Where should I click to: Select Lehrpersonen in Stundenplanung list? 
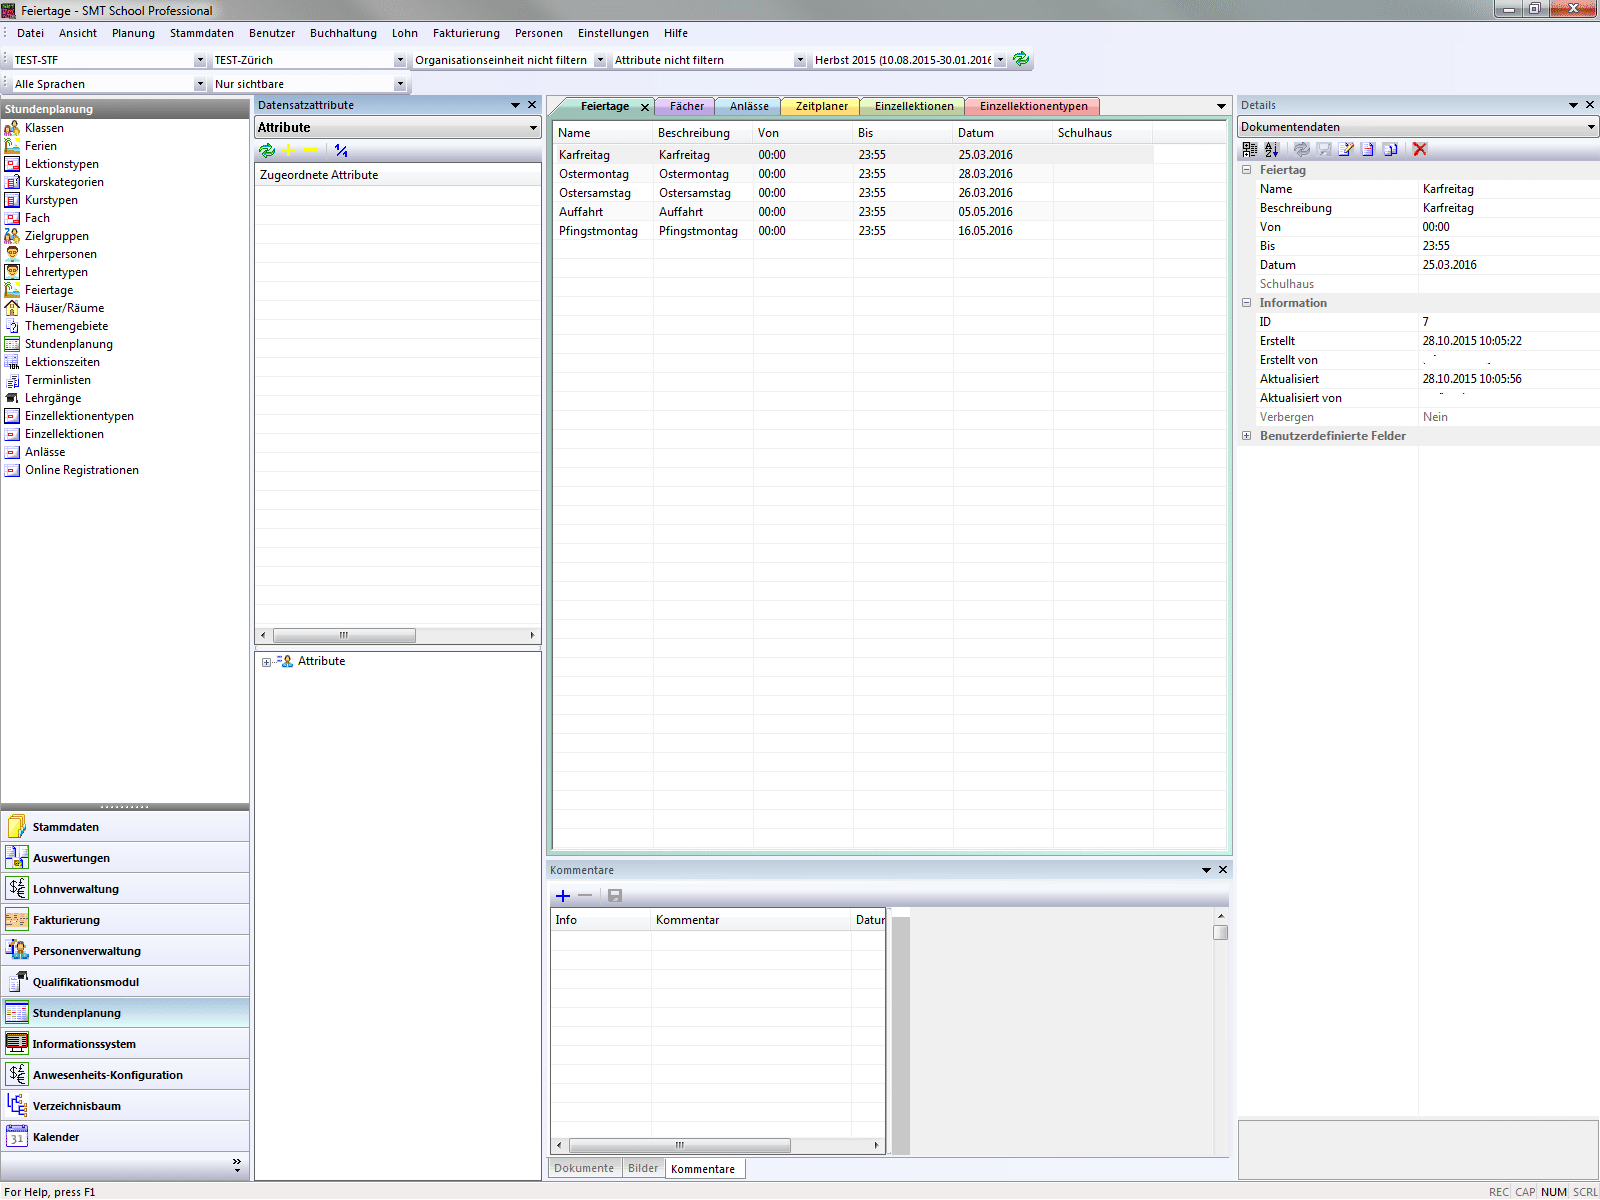pyautogui.click(x=60, y=254)
